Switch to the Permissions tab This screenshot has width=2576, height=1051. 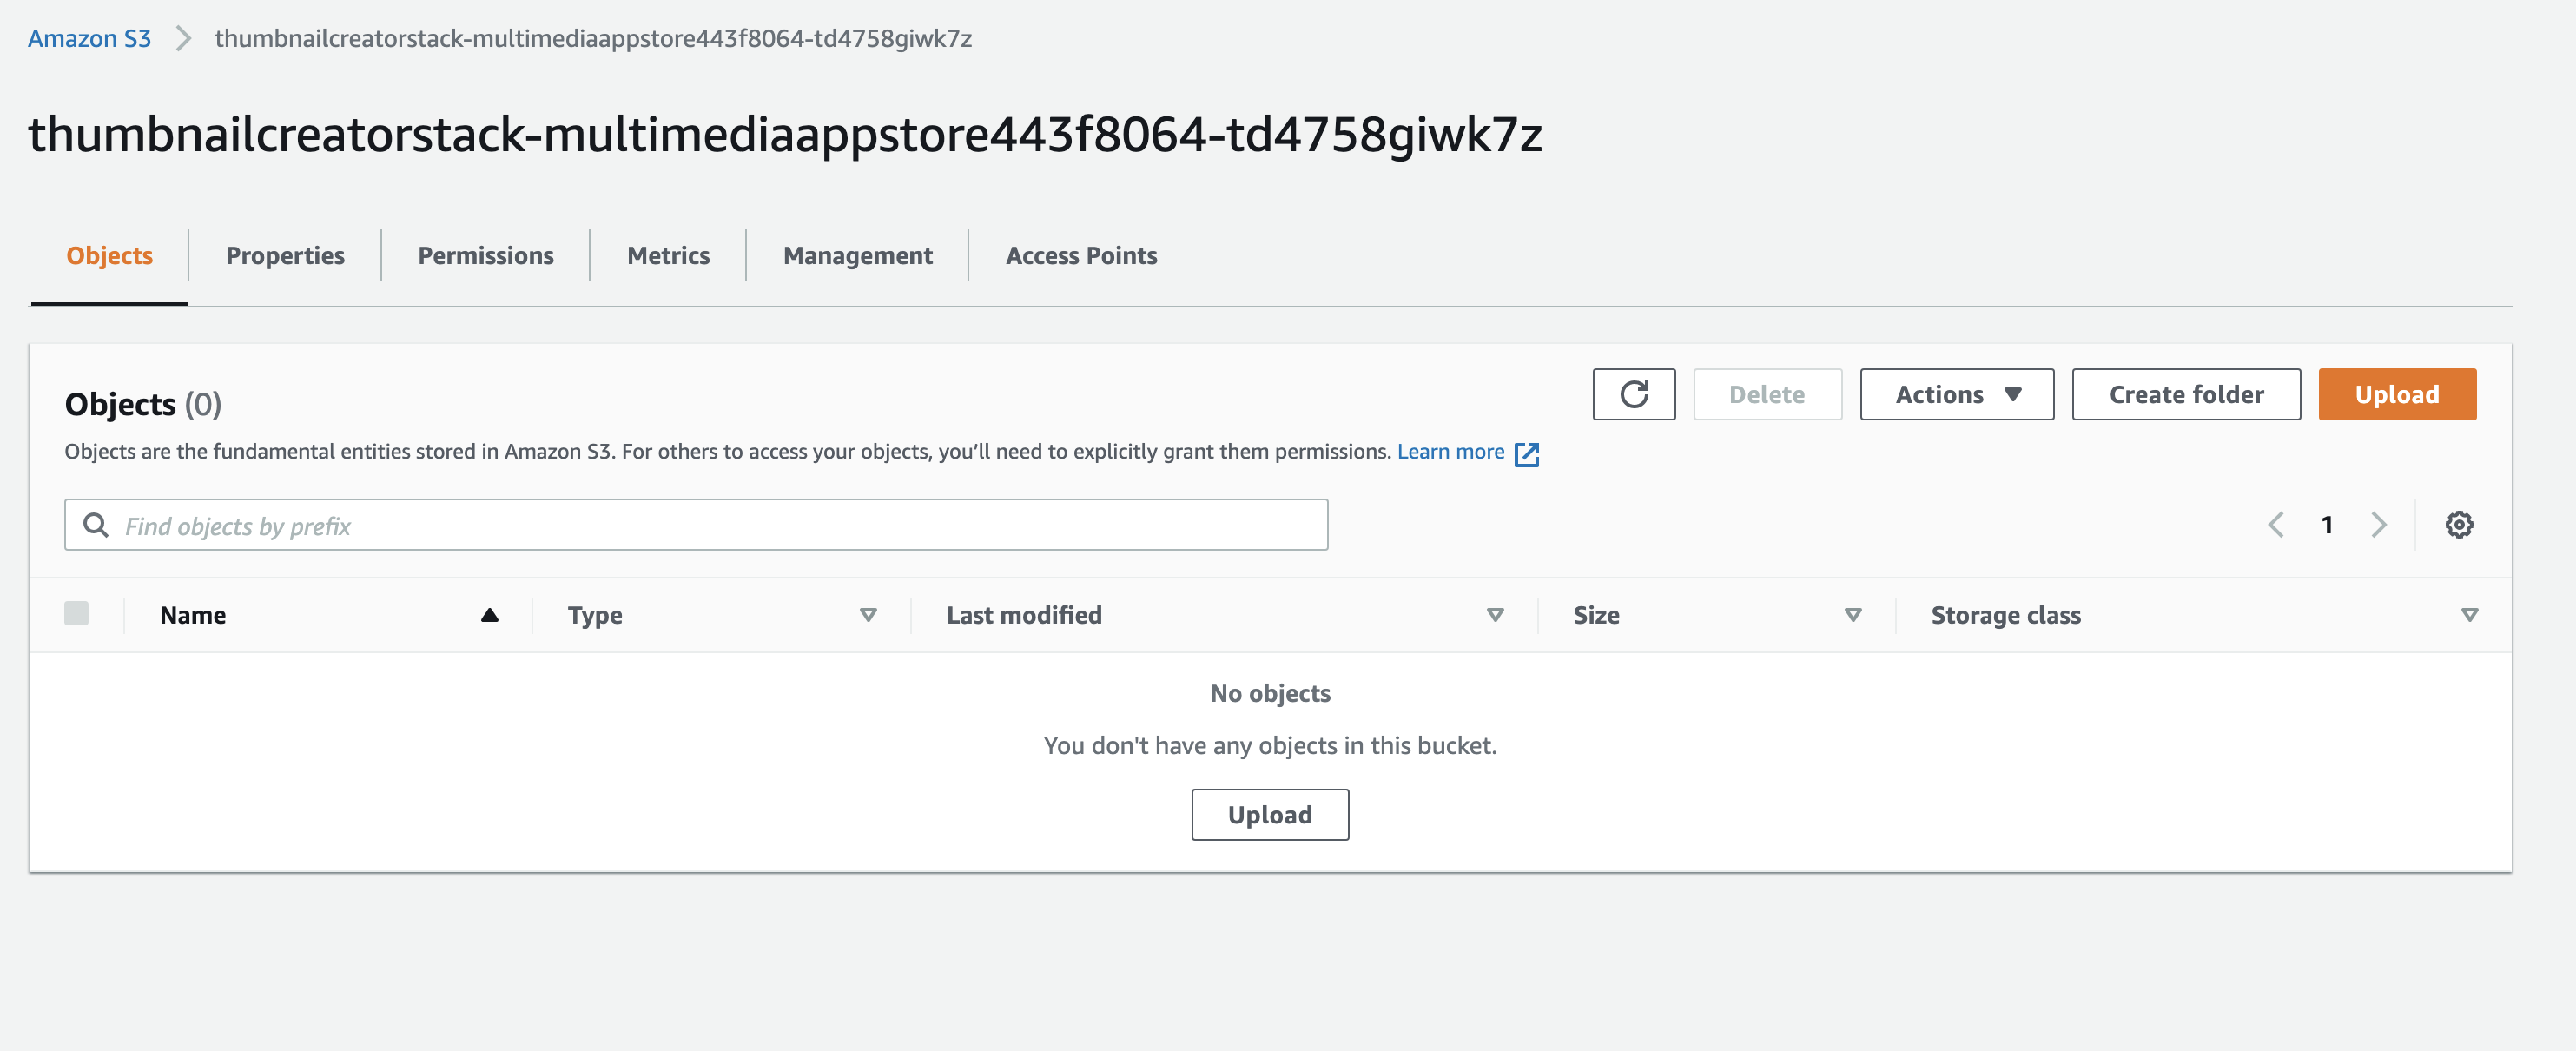click(x=485, y=256)
